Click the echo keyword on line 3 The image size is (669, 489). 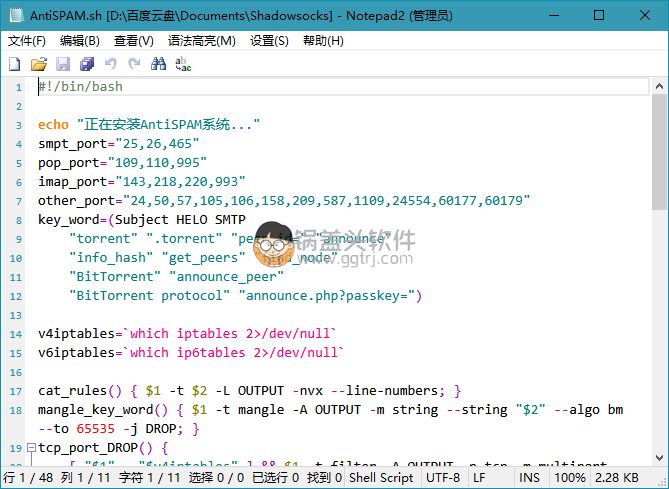(53, 125)
